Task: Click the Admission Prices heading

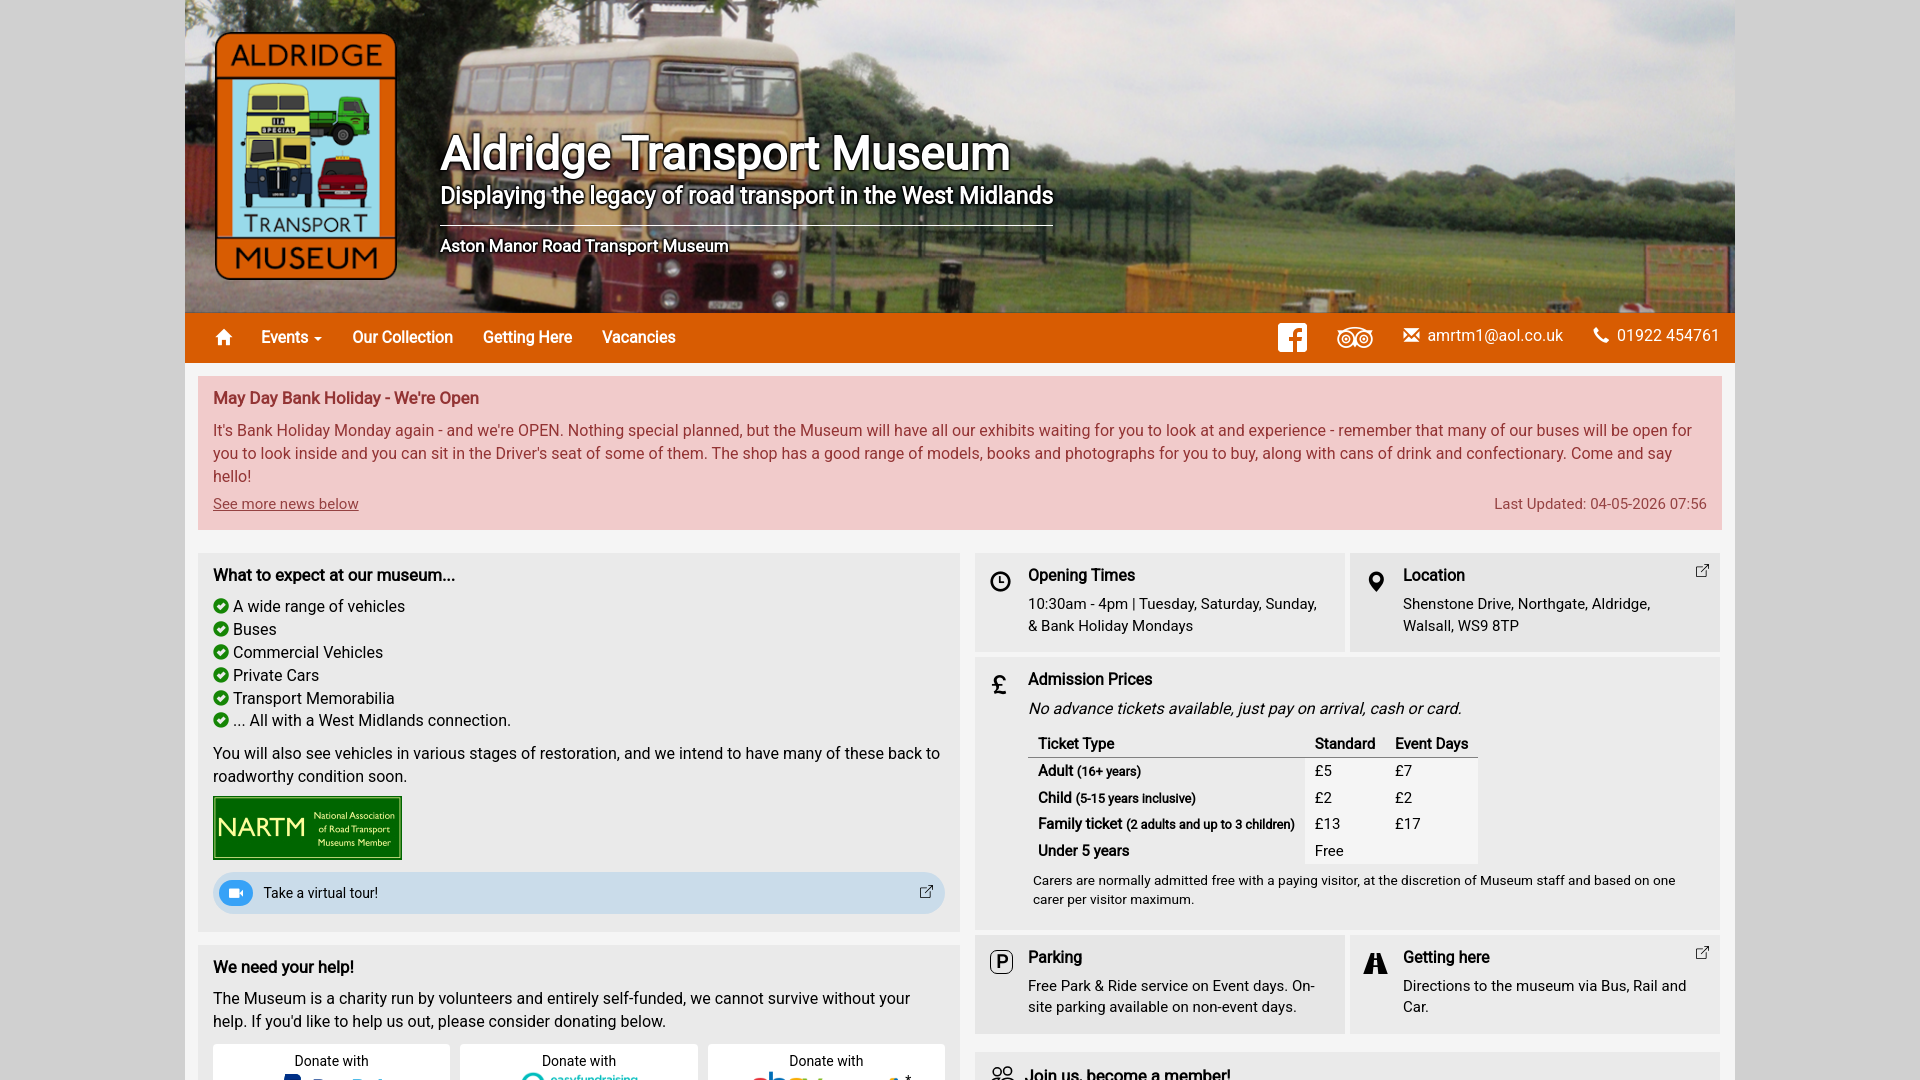Action: tap(1089, 679)
